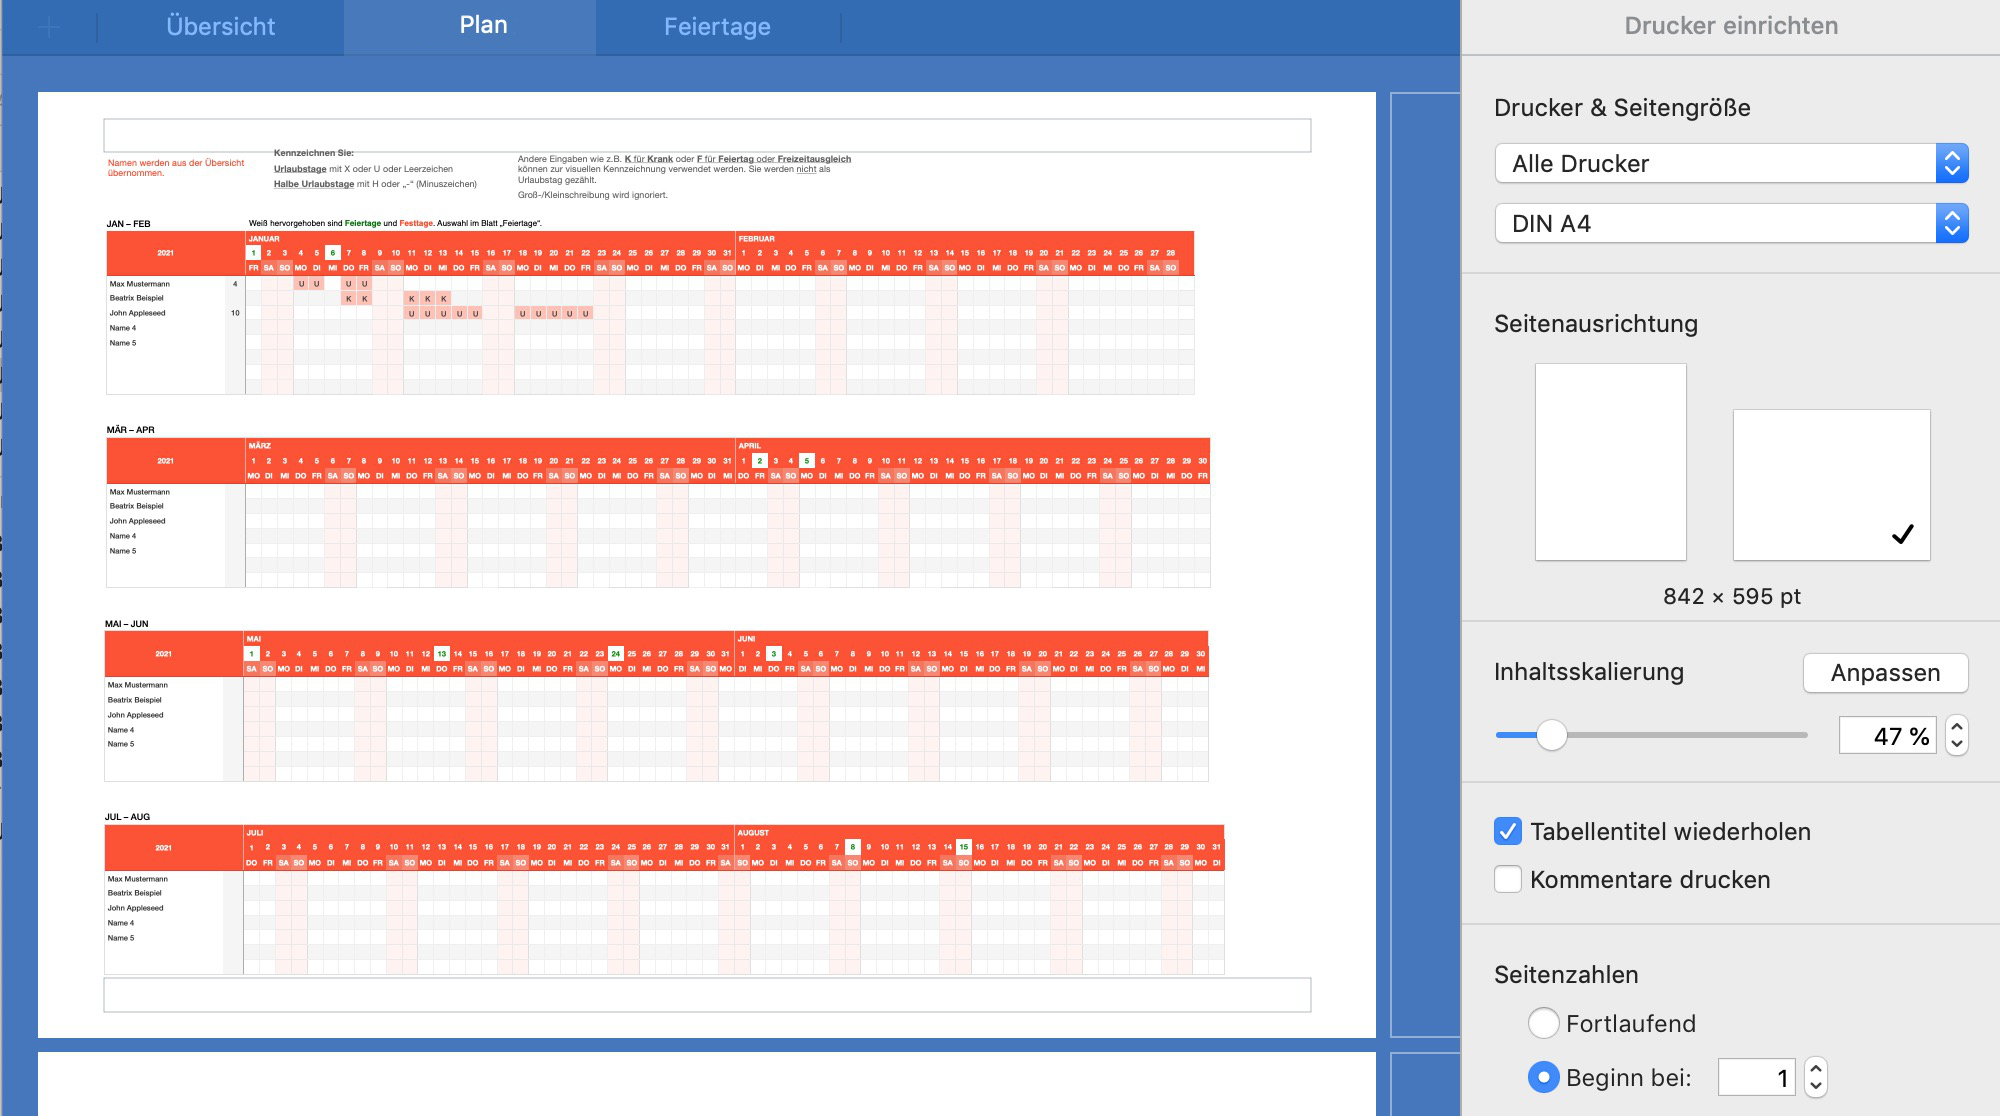Open the DIN A4 paper size dropdown
Viewport: 2000px width, 1116px height.
click(1731, 223)
